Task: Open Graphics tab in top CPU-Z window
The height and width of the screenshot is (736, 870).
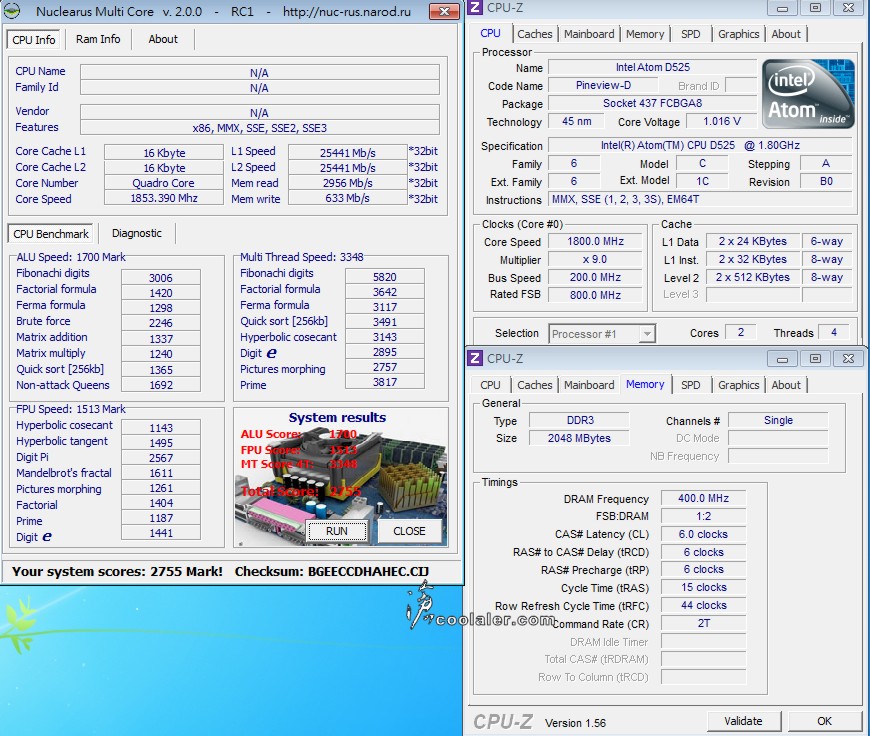Action: [x=739, y=34]
